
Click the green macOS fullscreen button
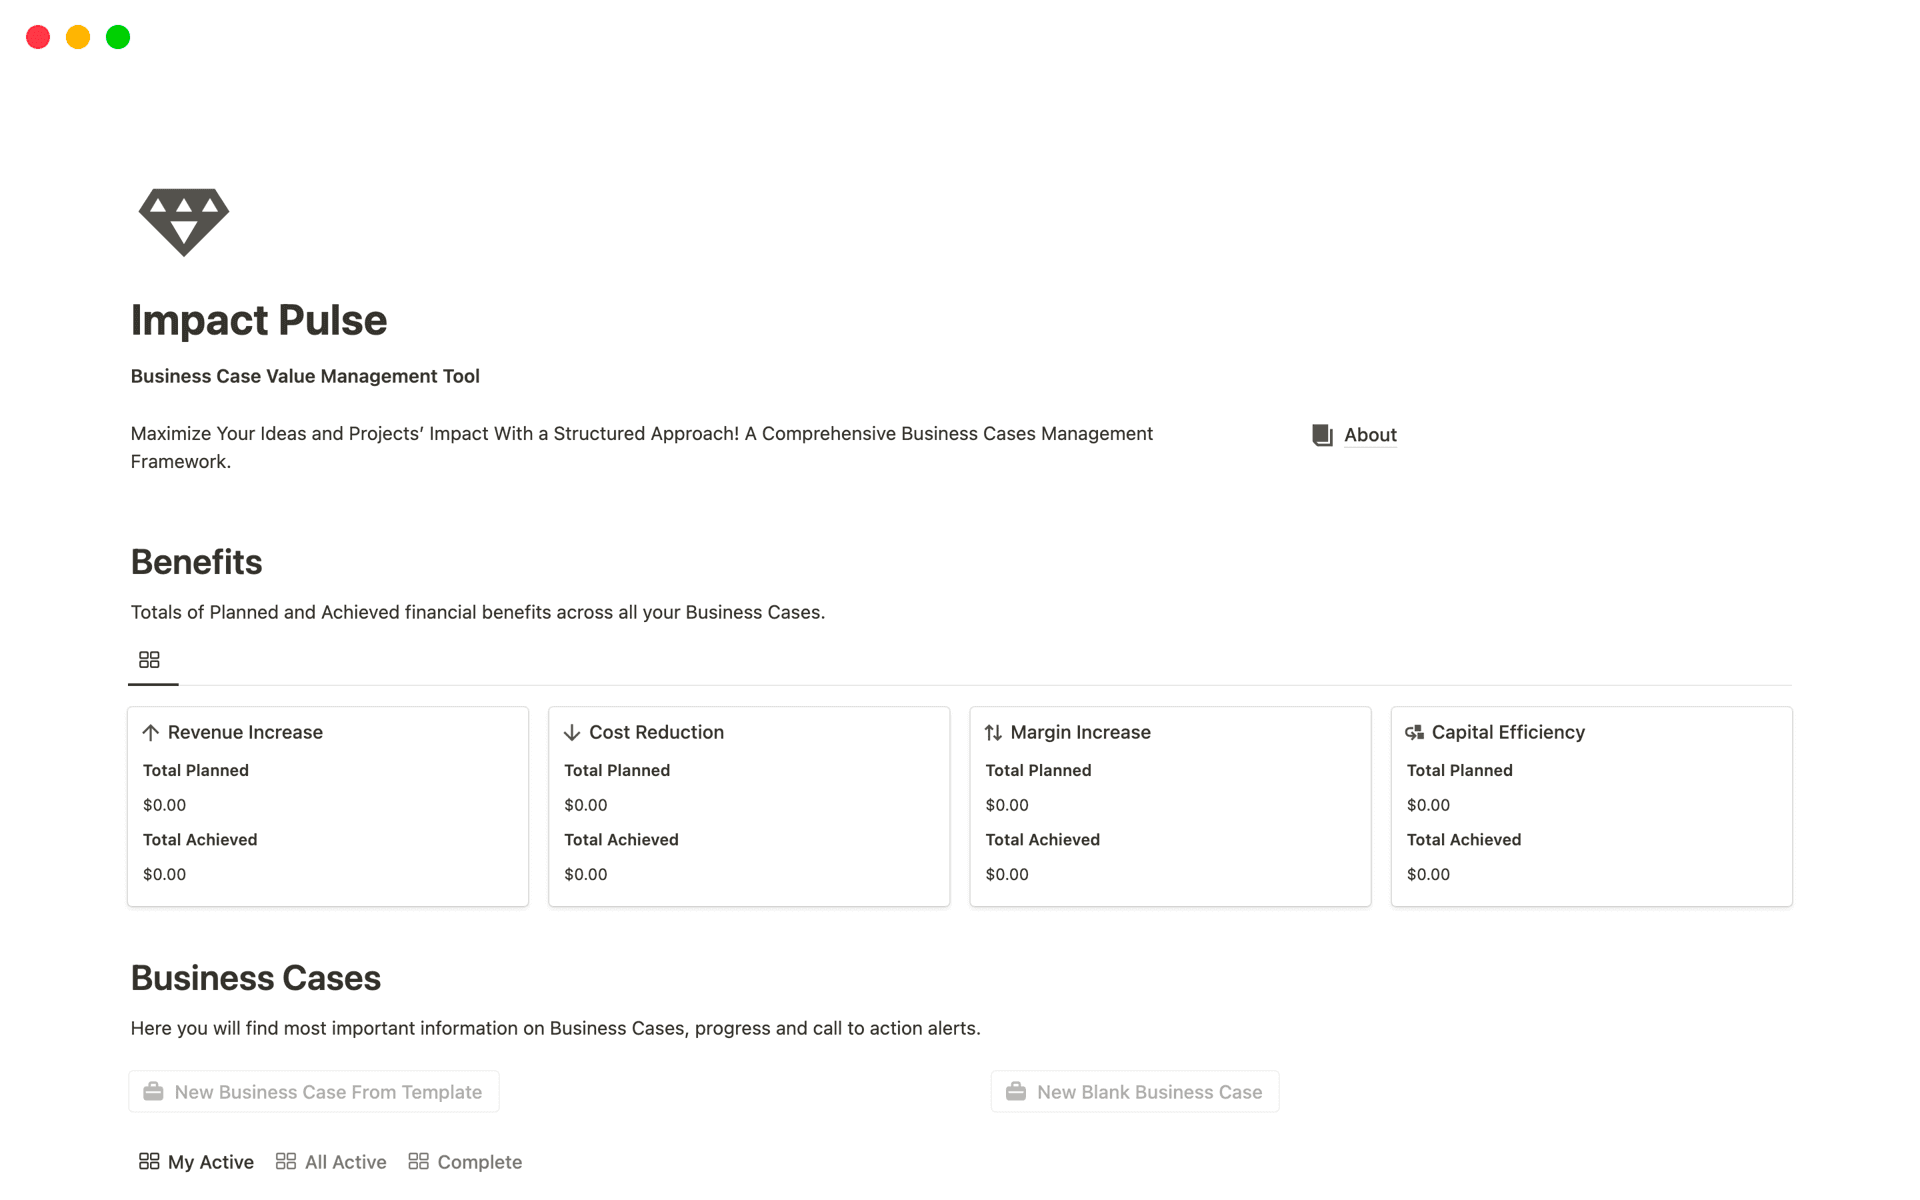point(118,38)
